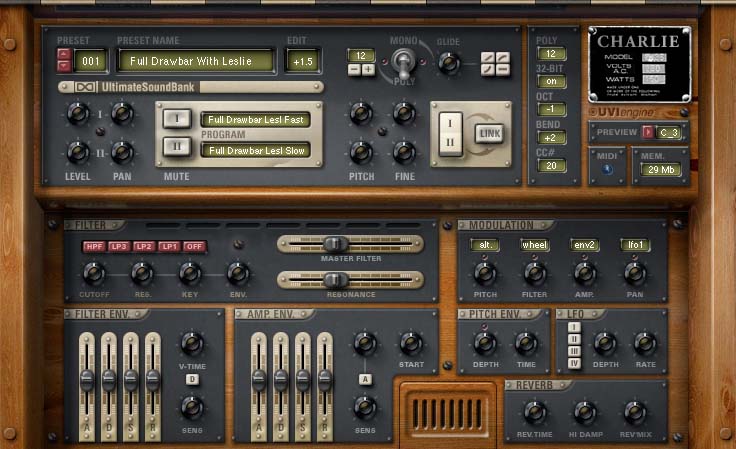Viewport: 736px width, 449px height.
Task: Click the REV MIX reverb knob
Action: coord(635,413)
